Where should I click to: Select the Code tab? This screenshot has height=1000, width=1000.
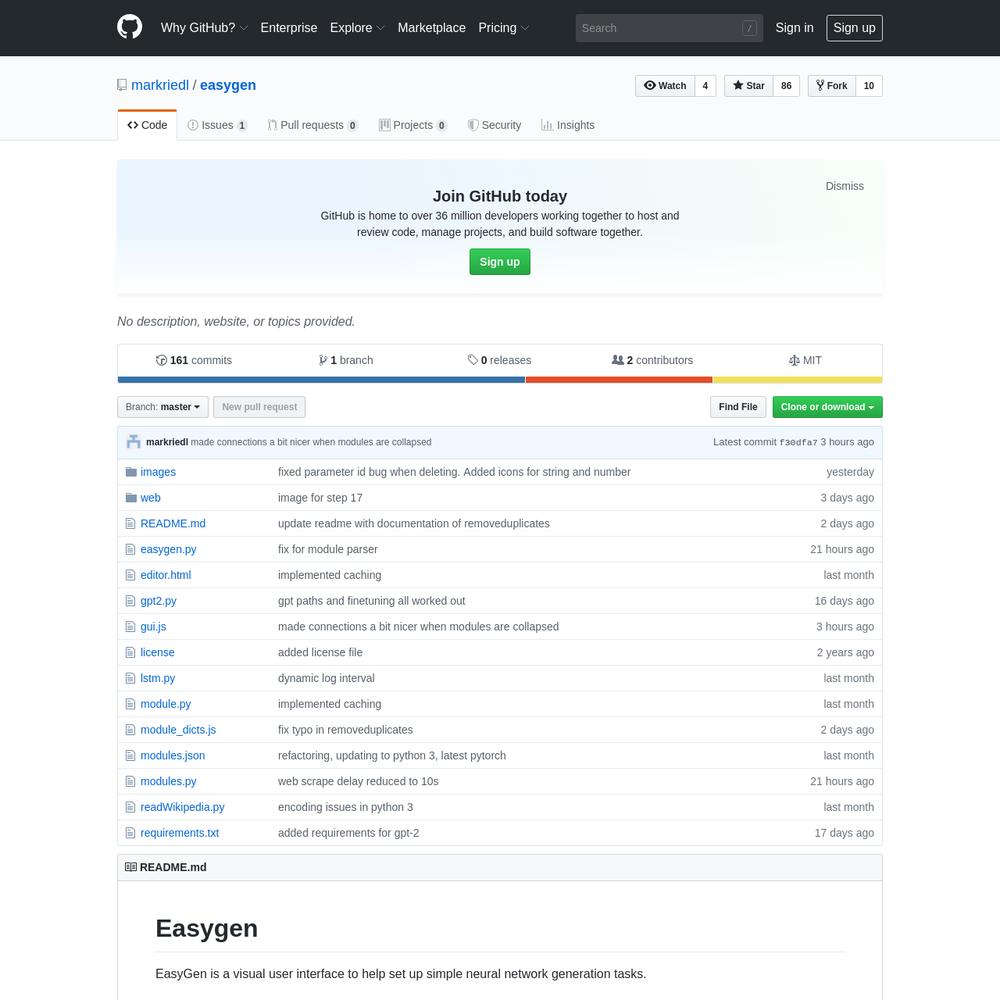[x=147, y=125]
